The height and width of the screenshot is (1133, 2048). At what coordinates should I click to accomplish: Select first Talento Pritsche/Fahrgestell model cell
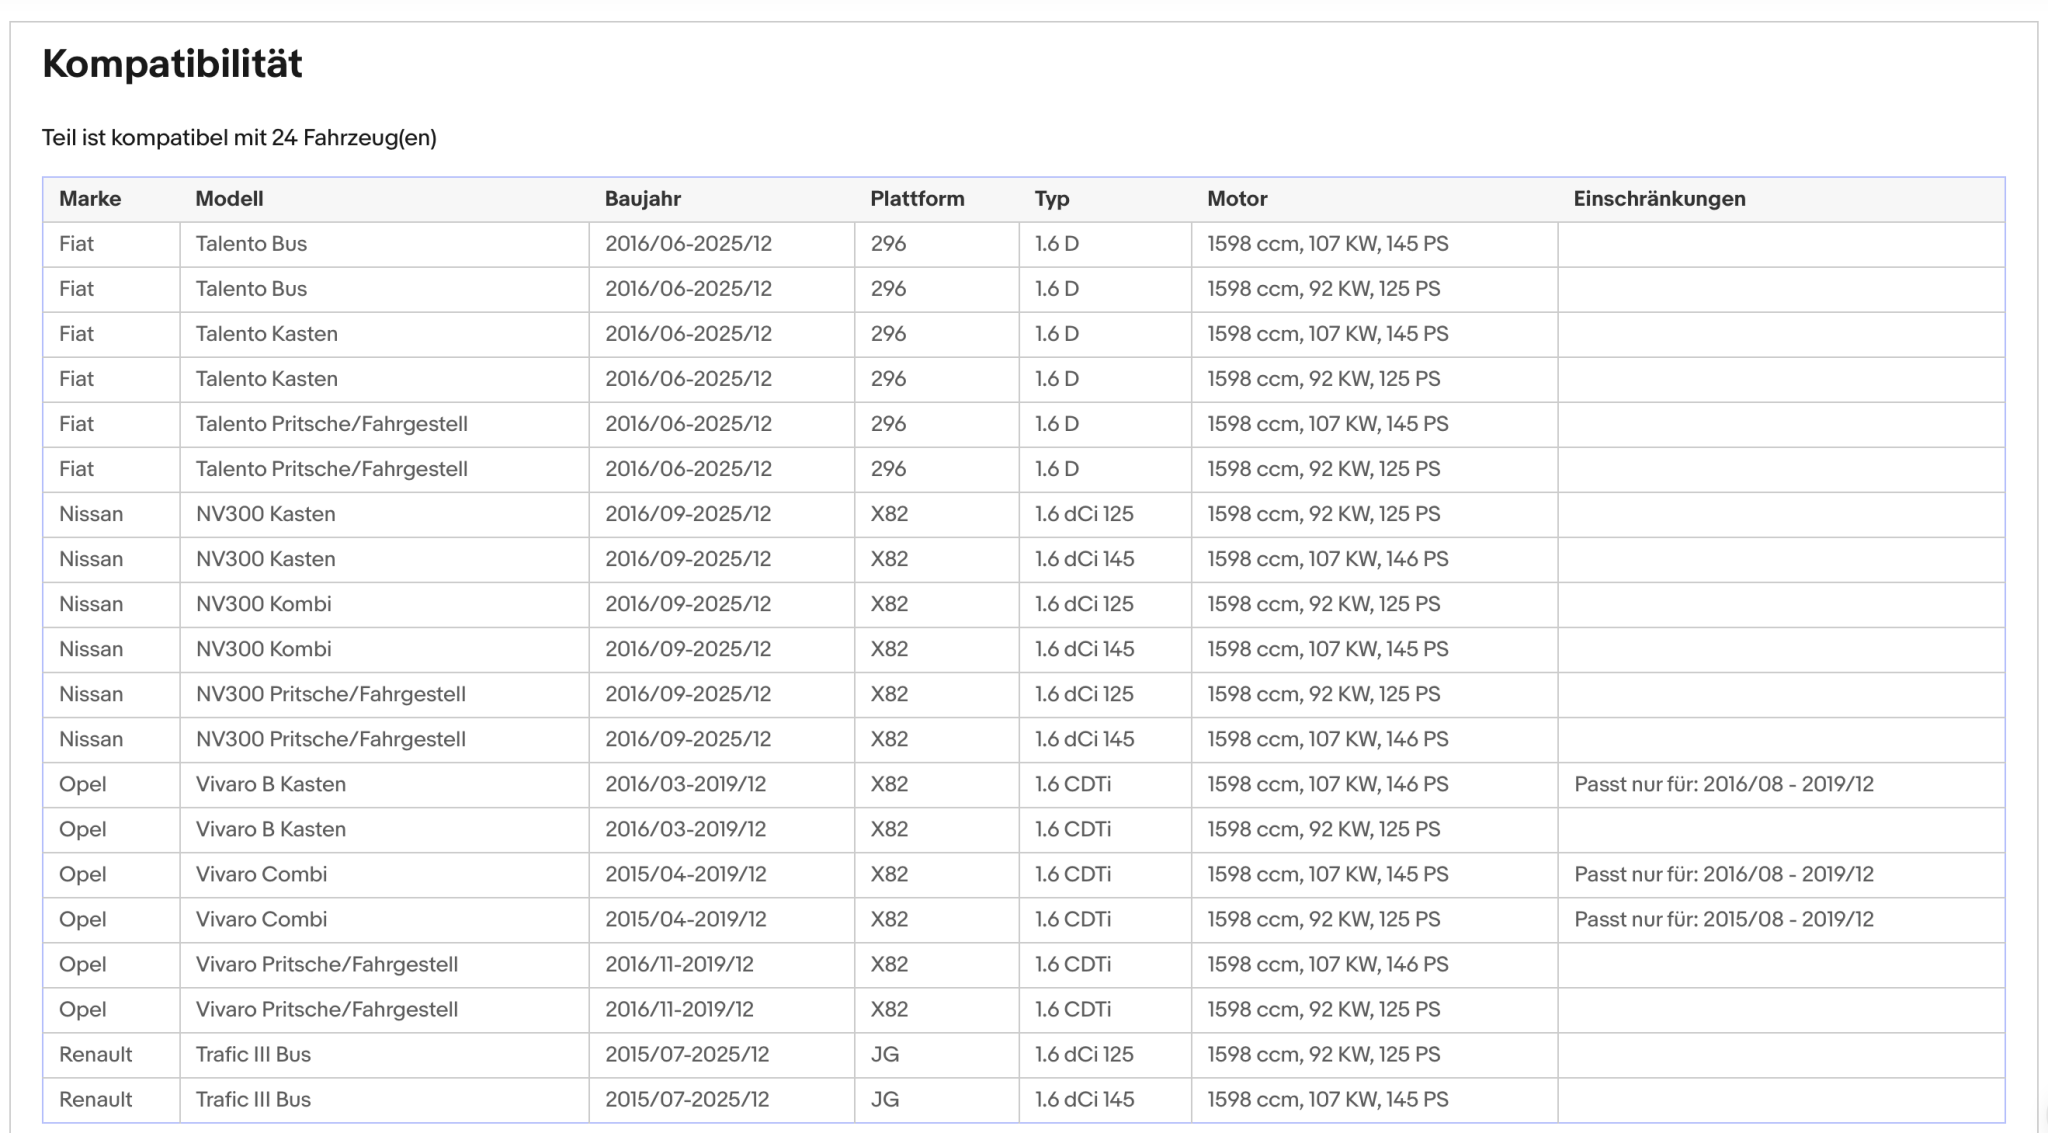(384, 424)
